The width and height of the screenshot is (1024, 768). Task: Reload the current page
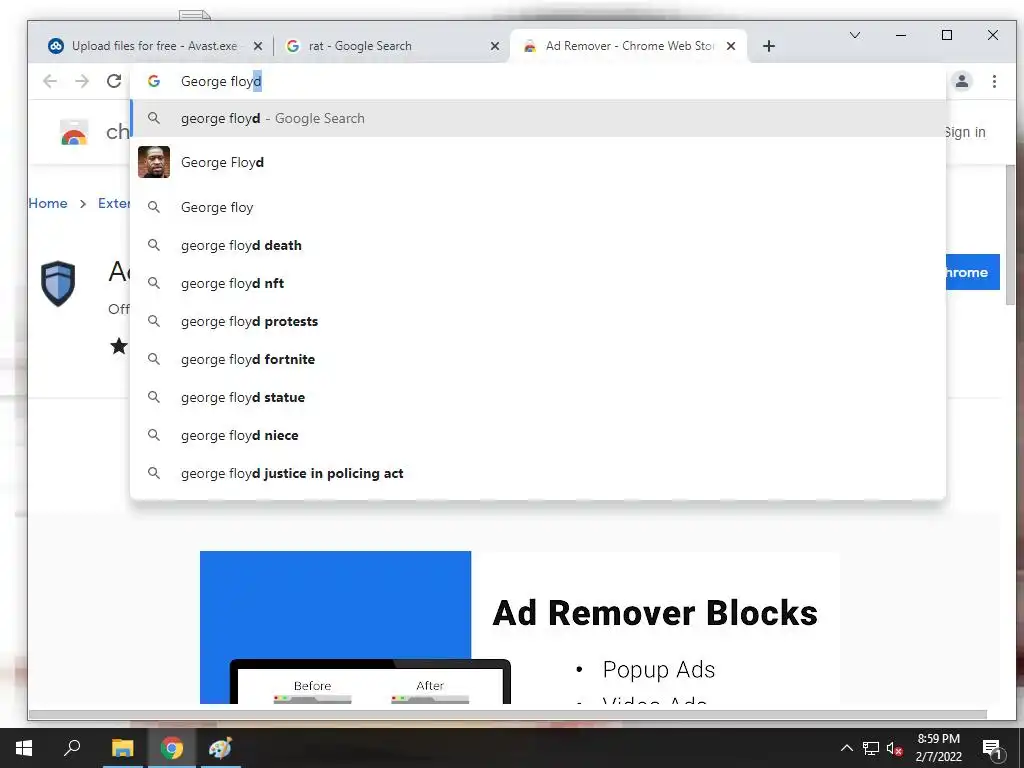pos(114,81)
